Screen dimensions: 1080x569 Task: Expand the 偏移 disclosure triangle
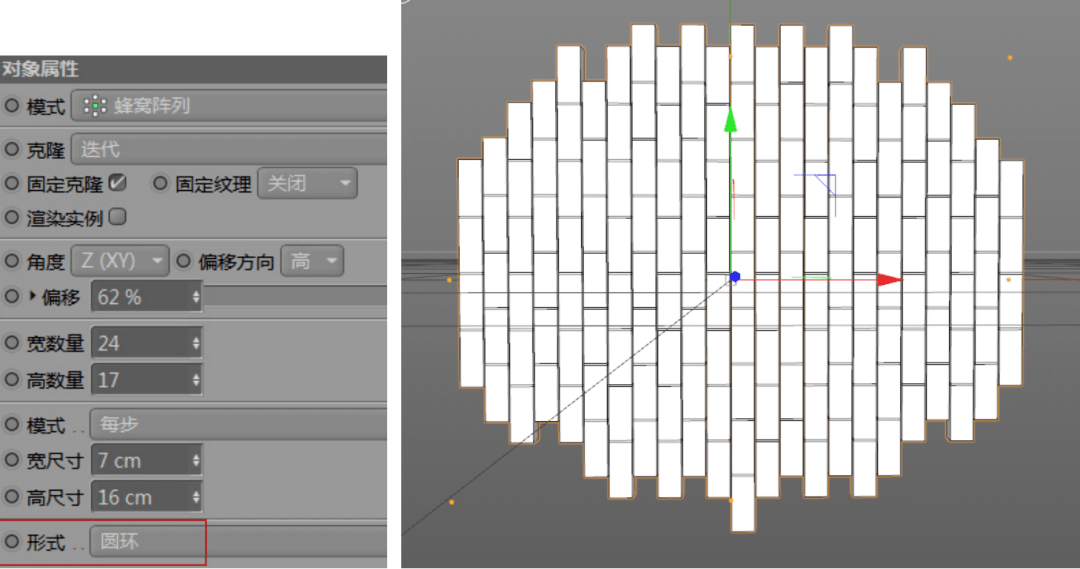click(32, 296)
